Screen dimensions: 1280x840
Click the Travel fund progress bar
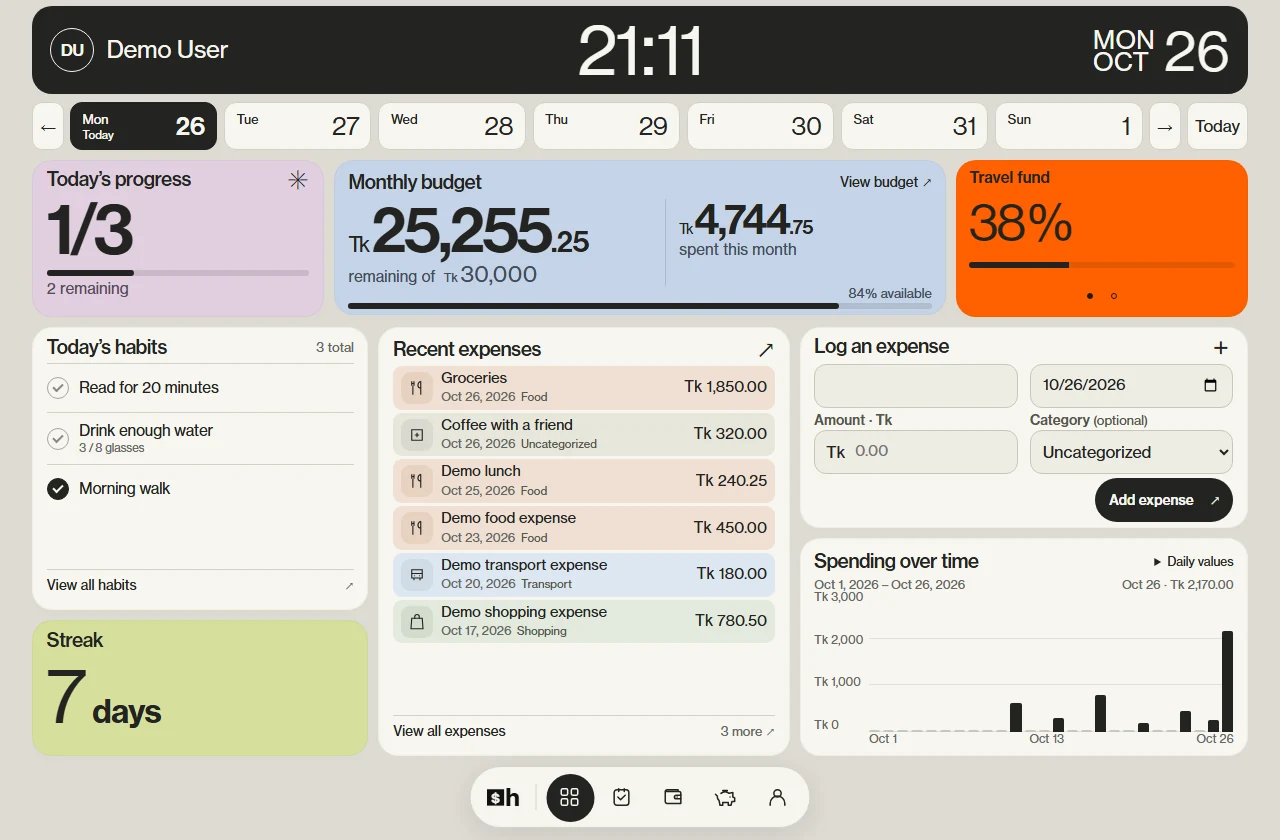click(x=1102, y=265)
